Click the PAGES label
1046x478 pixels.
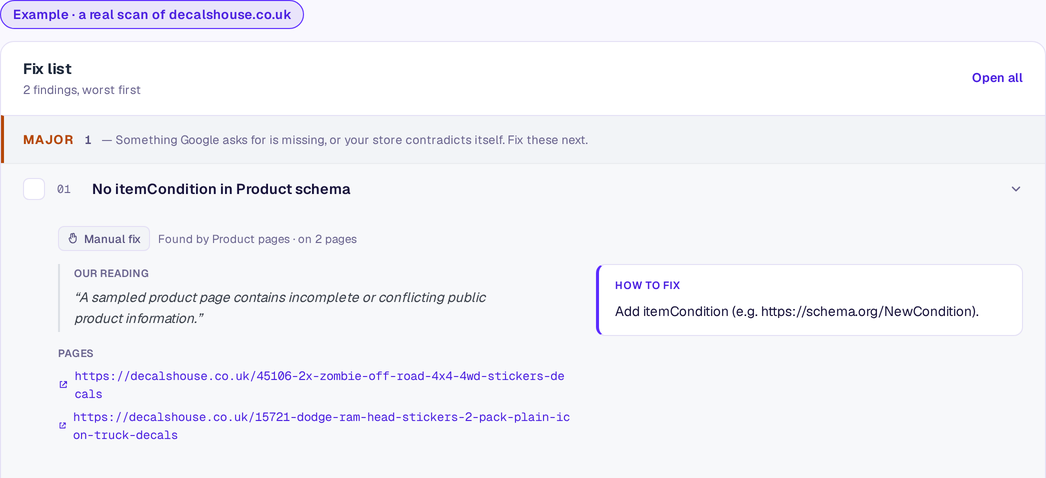pos(75,353)
